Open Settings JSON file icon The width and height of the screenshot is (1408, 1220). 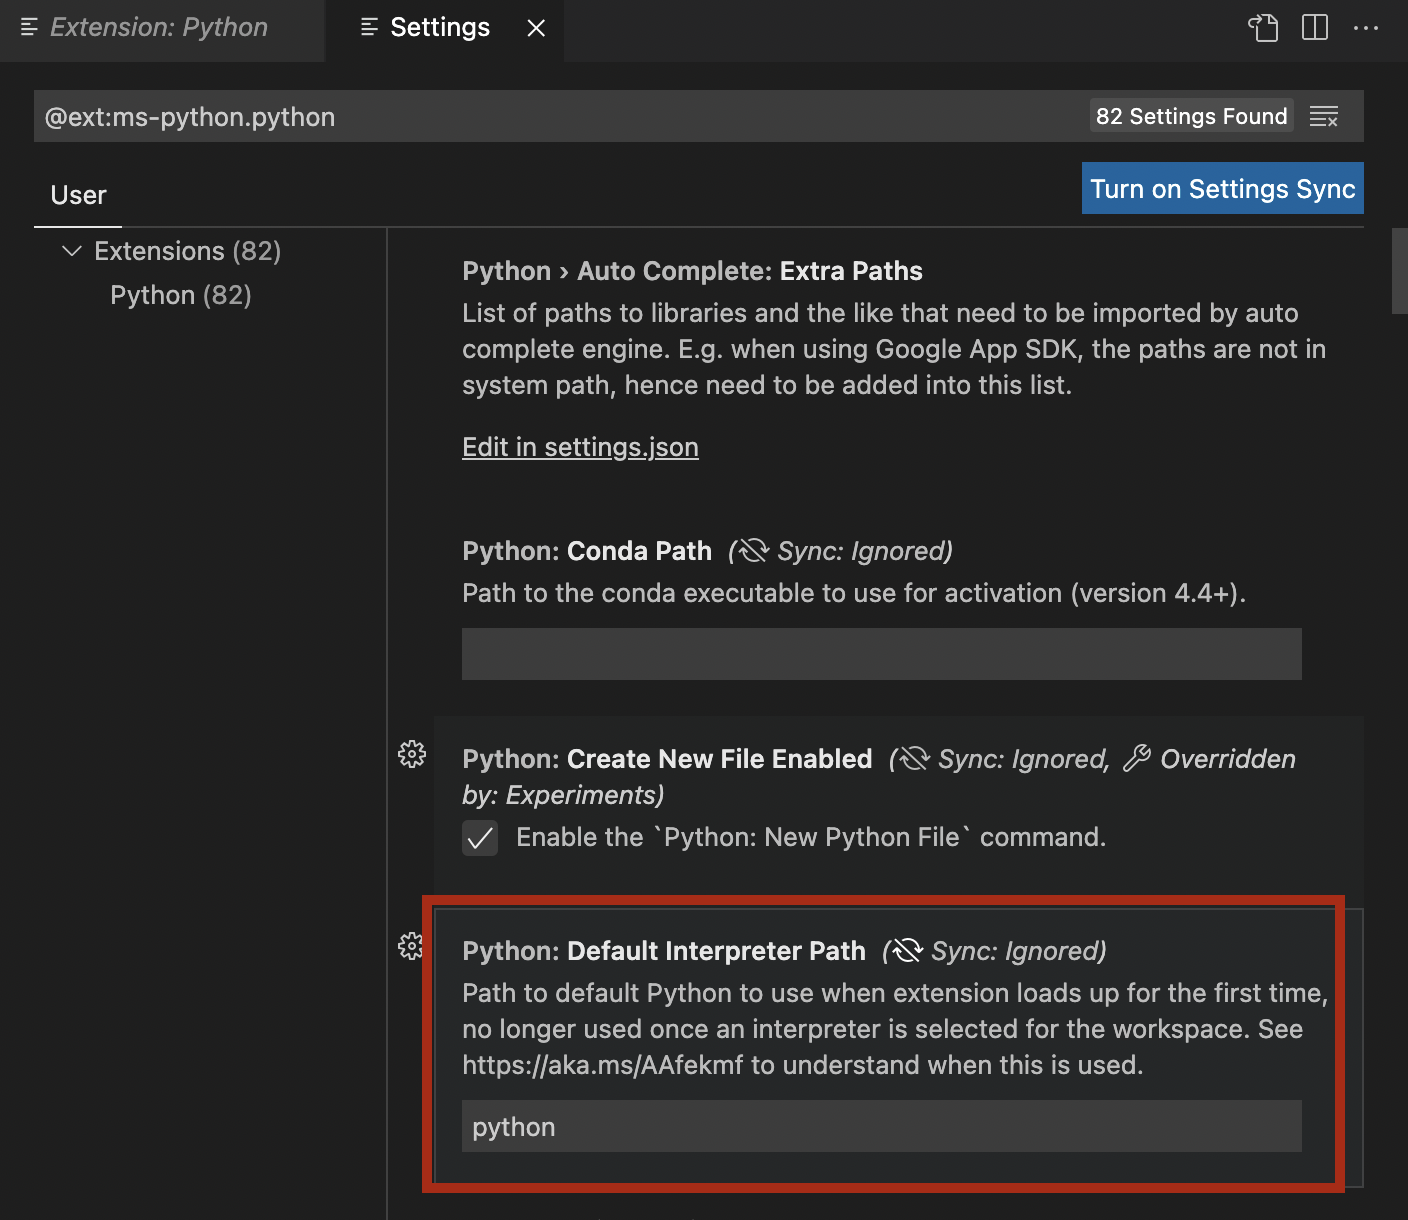tap(1264, 27)
